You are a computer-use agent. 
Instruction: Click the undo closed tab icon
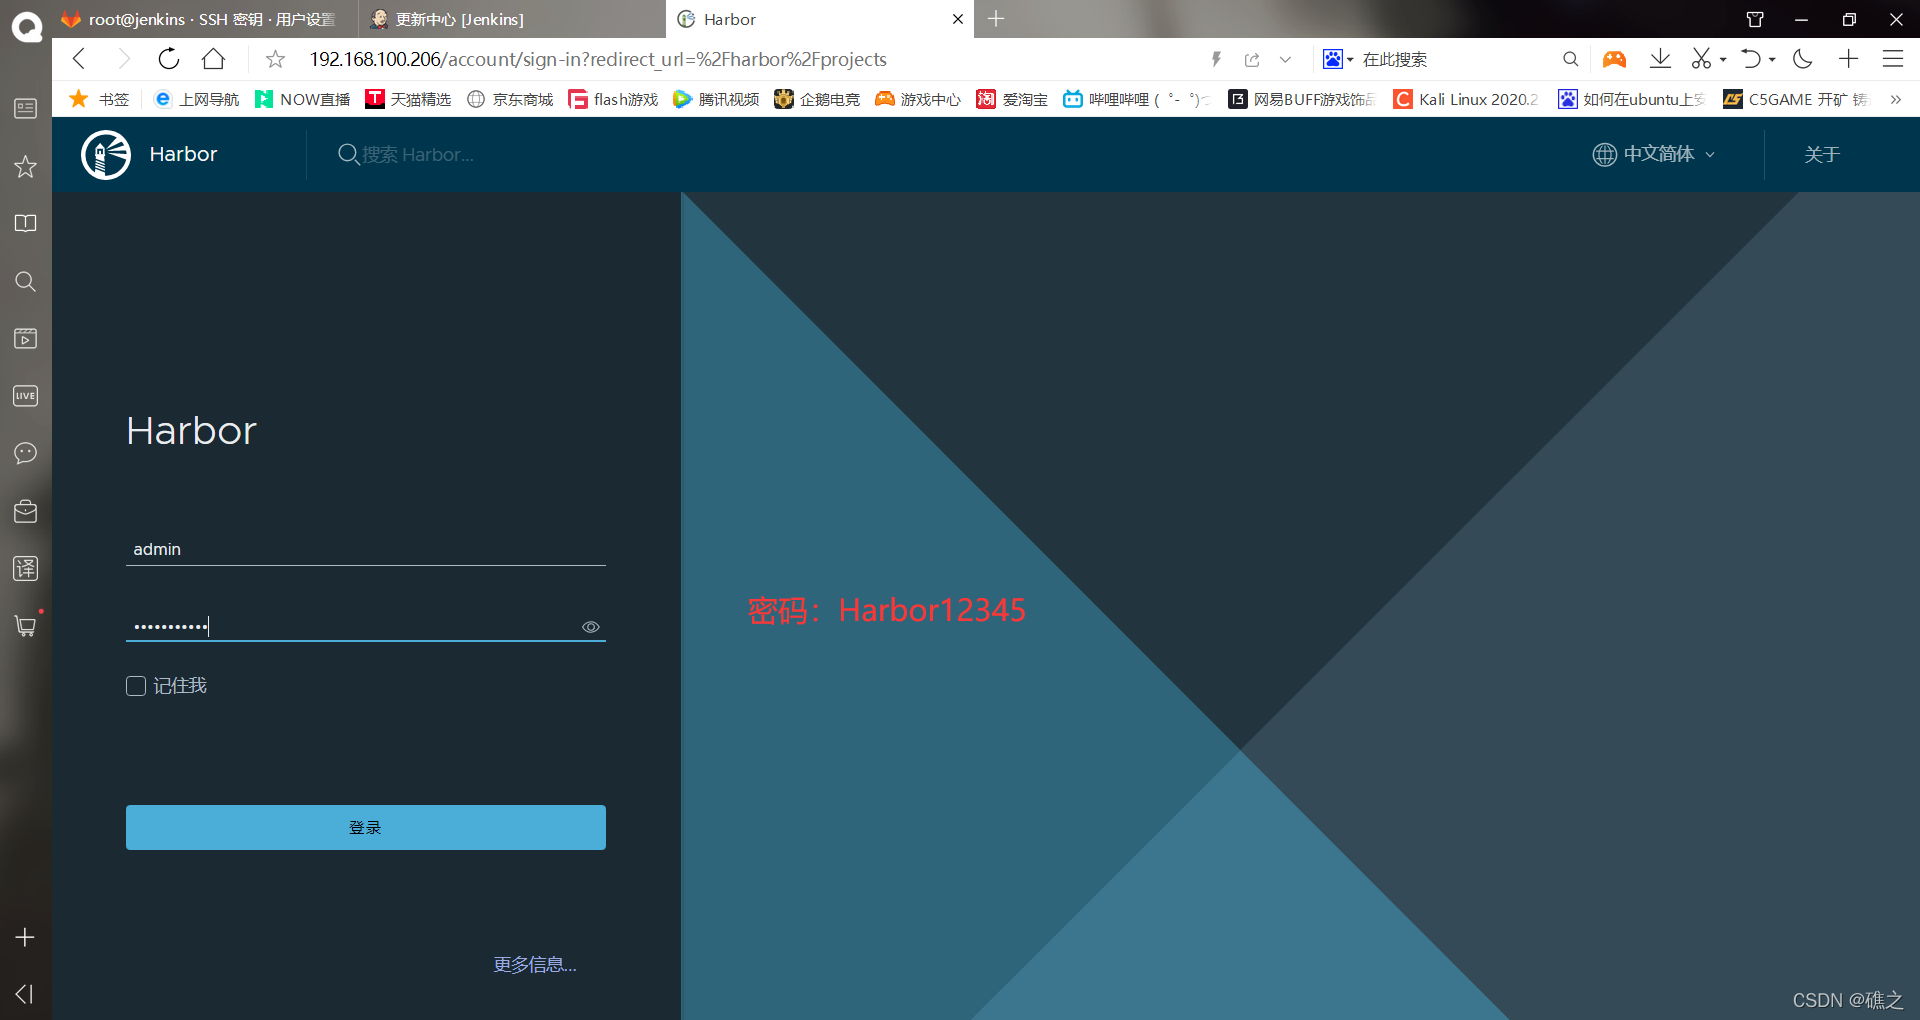click(1750, 59)
